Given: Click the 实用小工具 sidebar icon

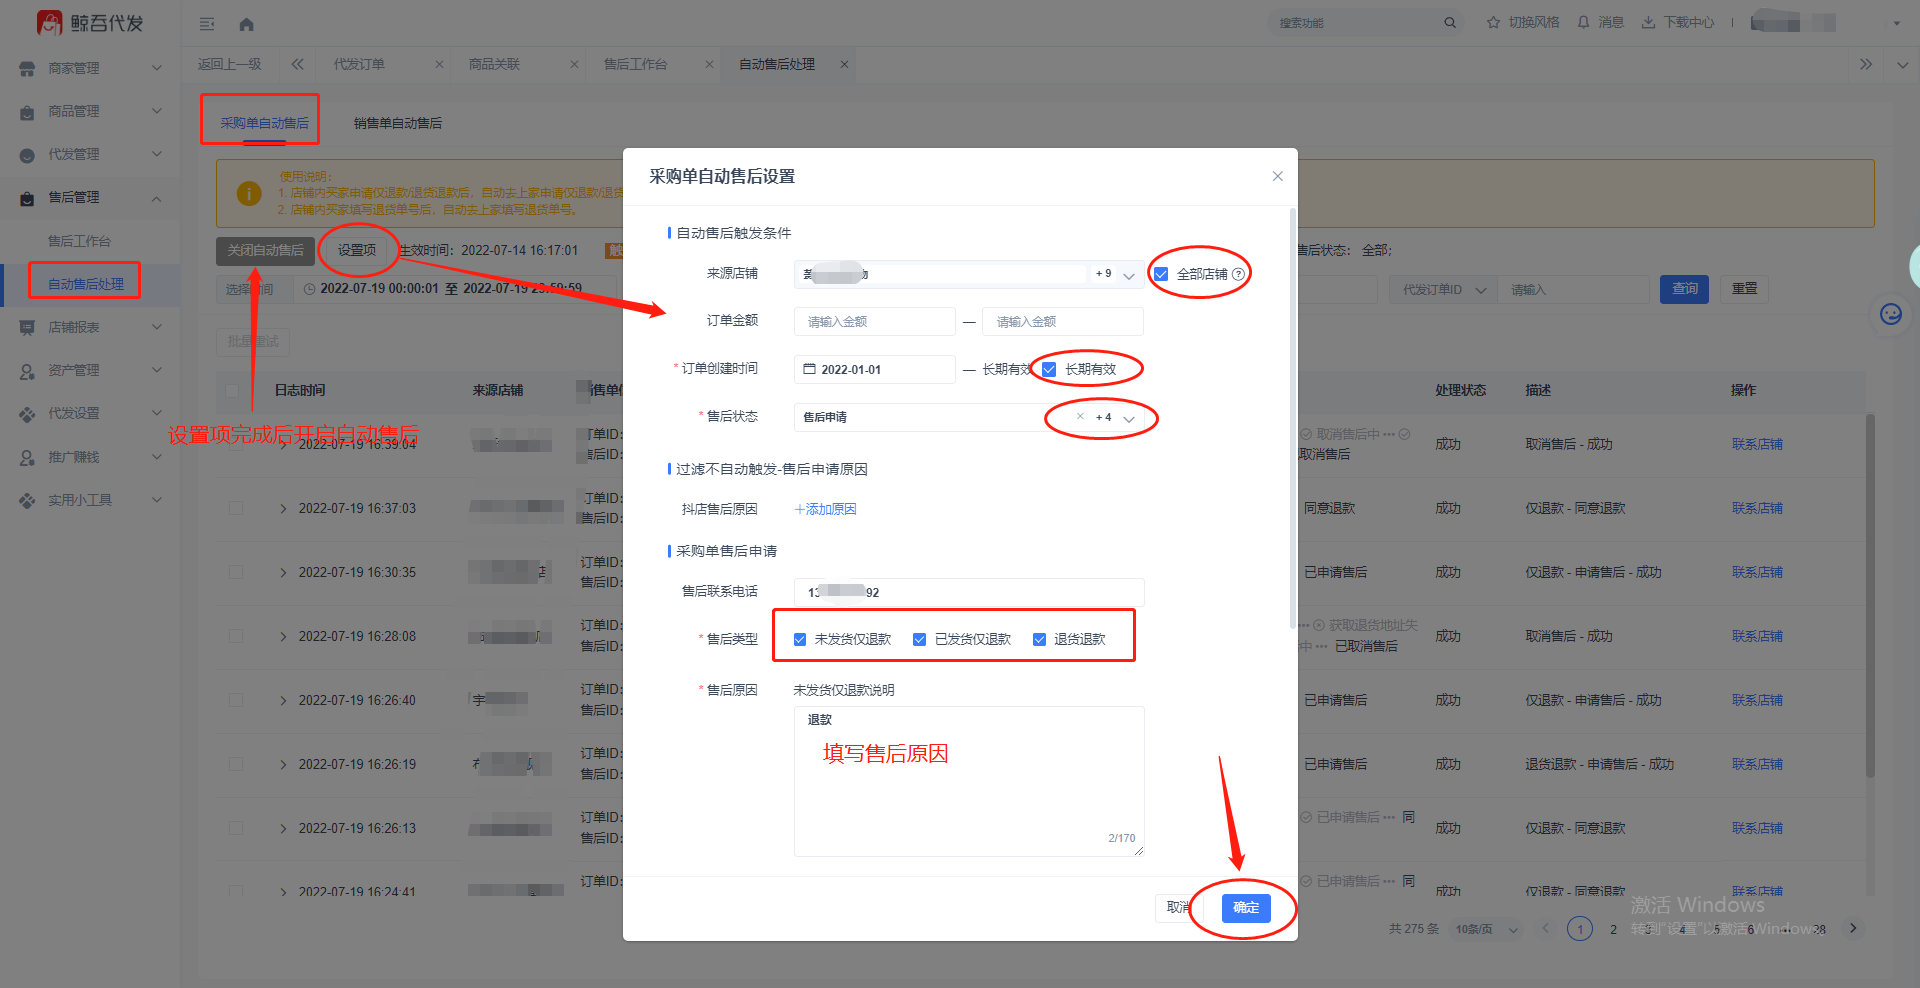Looking at the screenshot, I should coord(27,500).
